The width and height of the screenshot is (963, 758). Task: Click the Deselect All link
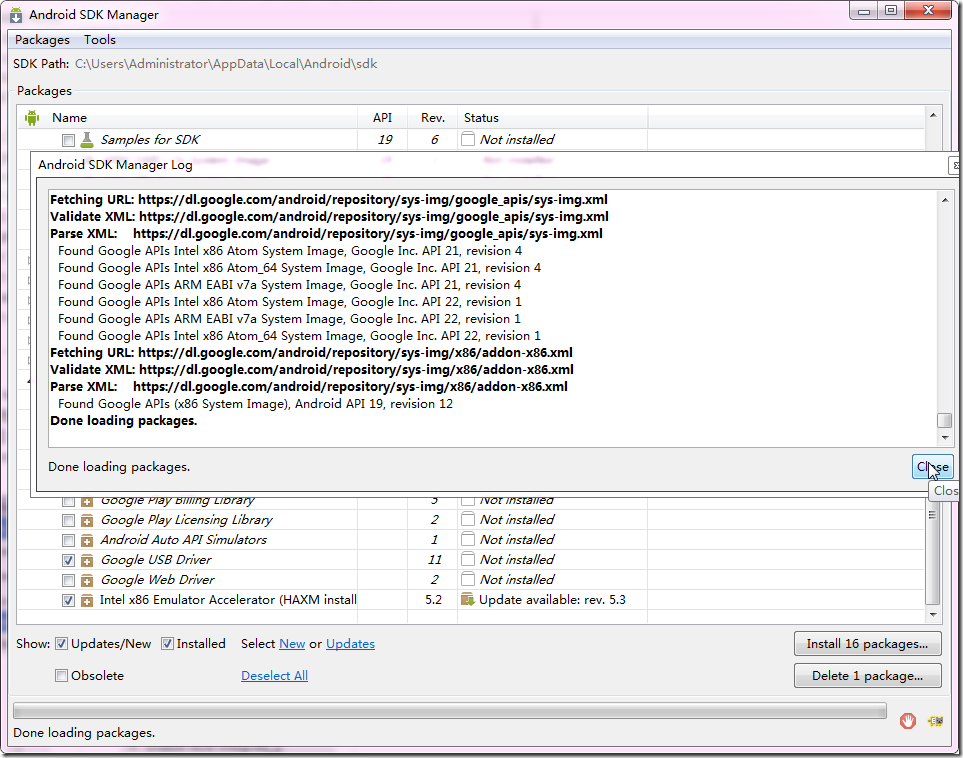[275, 676]
